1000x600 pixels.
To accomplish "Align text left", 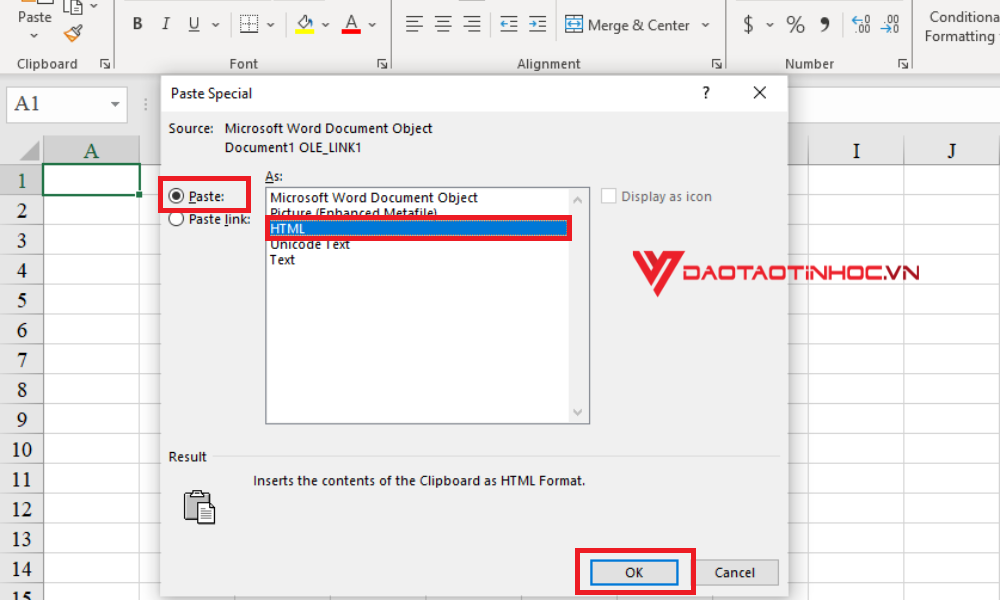I will click(414, 24).
